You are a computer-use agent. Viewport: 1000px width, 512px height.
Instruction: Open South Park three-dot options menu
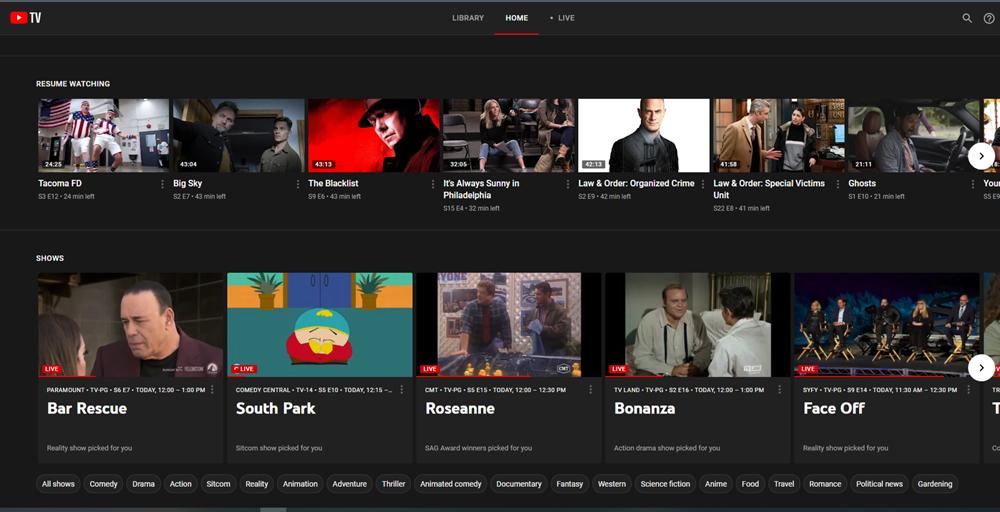click(x=402, y=390)
